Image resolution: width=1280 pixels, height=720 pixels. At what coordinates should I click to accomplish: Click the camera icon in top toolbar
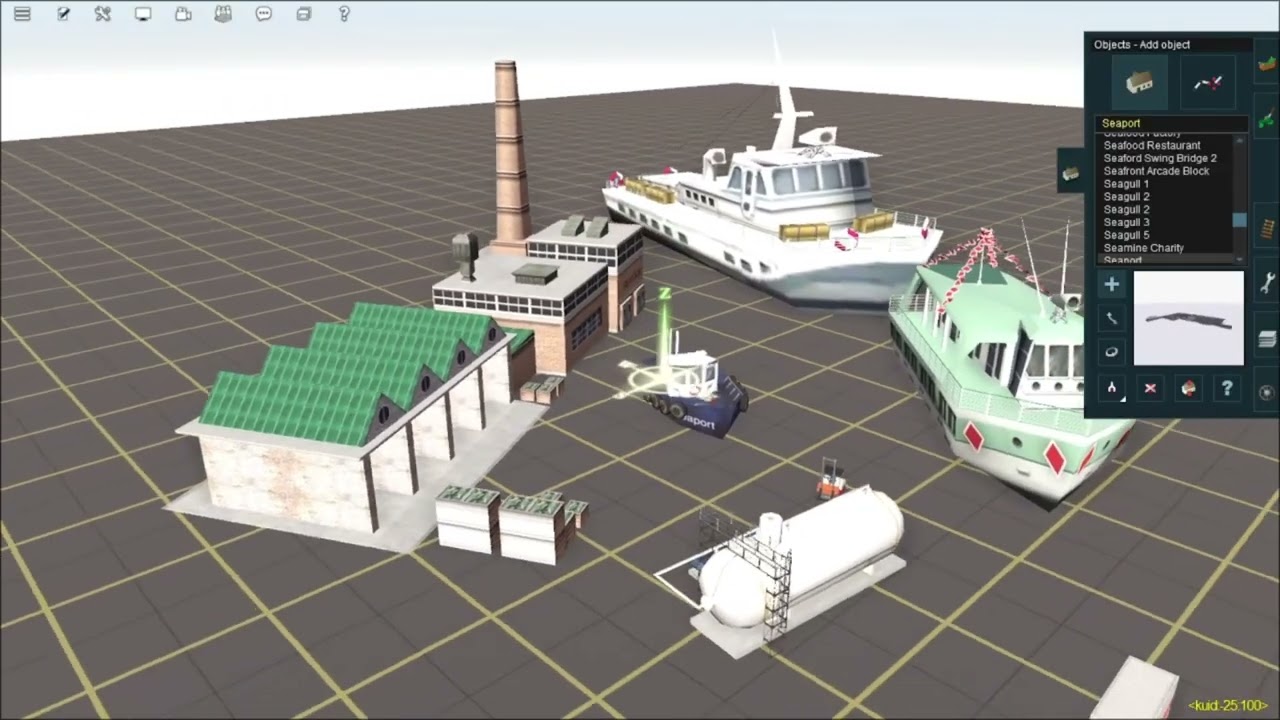click(x=183, y=14)
